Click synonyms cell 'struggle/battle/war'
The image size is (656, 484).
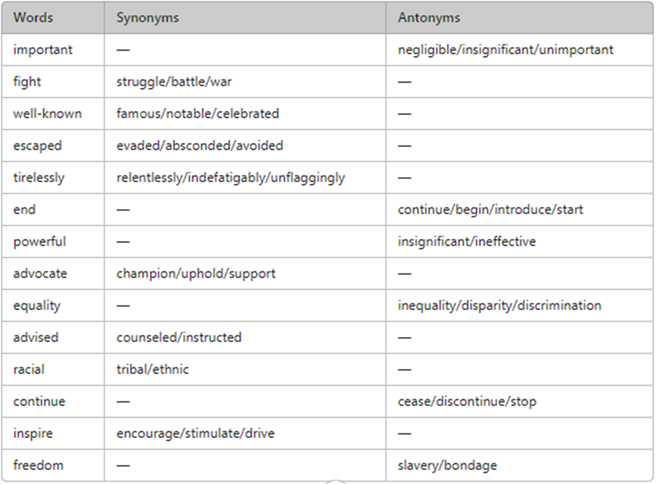coord(174,82)
